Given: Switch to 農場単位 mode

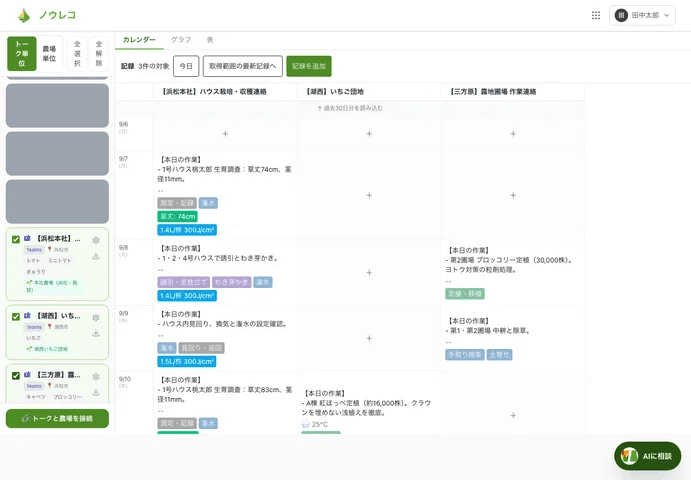Looking at the screenshot, I should click(49, 54).
